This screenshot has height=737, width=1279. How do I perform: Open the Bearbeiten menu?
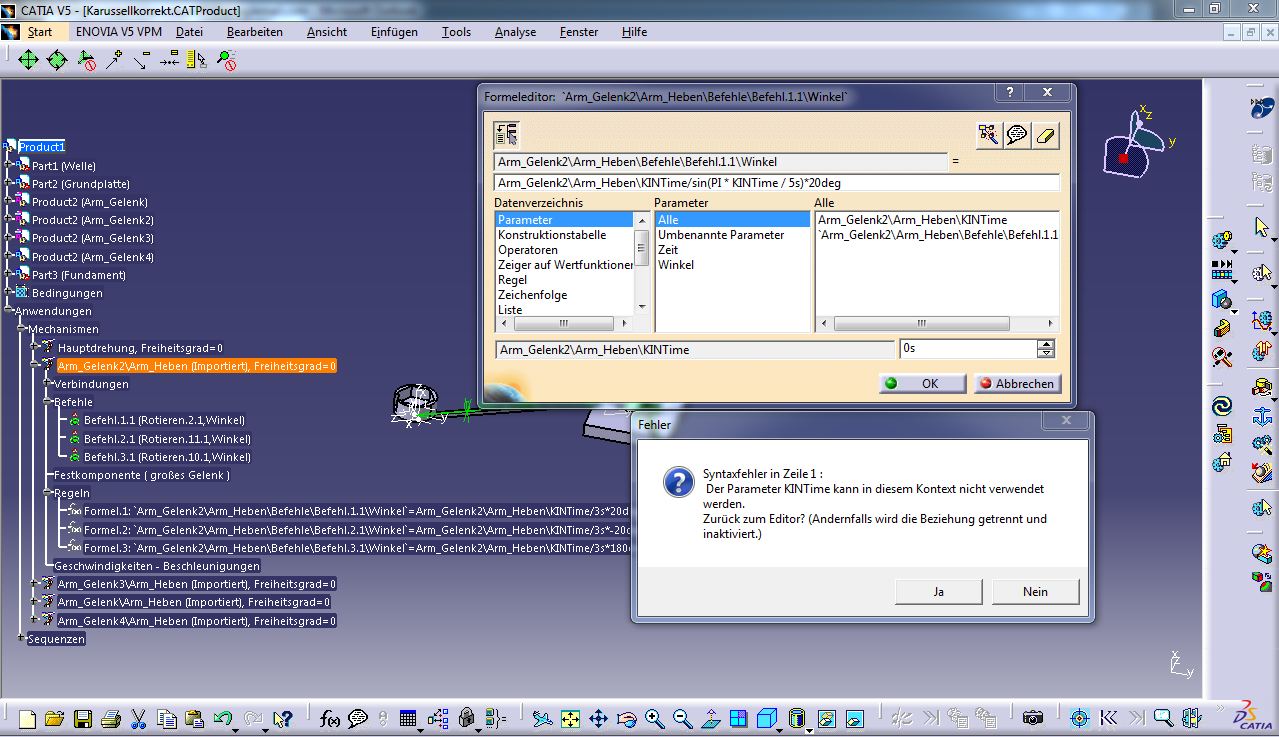(255, 32)
